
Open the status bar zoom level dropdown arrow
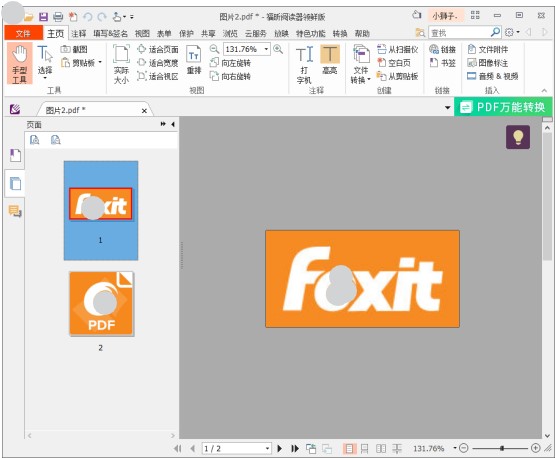[x=455, y=448]
